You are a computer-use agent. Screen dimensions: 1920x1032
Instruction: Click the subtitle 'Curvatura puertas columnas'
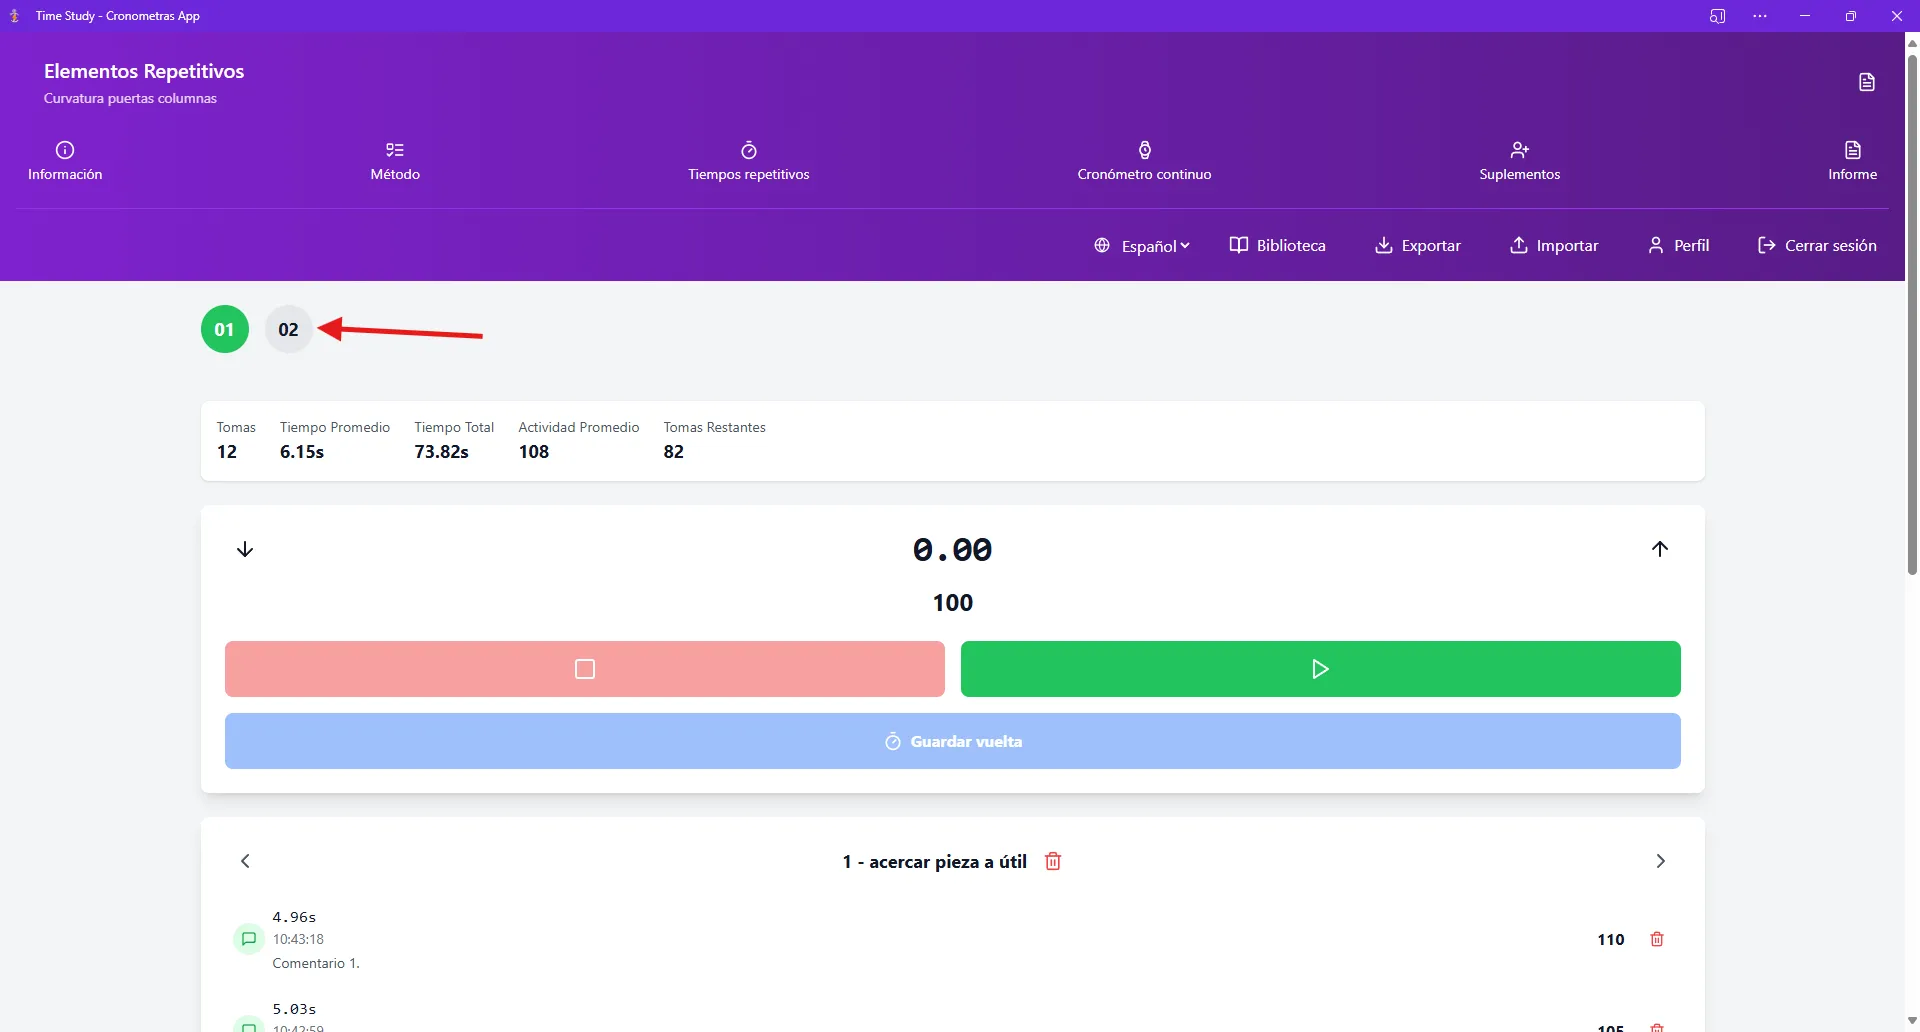pyautogui.click(x=130, y=98)
